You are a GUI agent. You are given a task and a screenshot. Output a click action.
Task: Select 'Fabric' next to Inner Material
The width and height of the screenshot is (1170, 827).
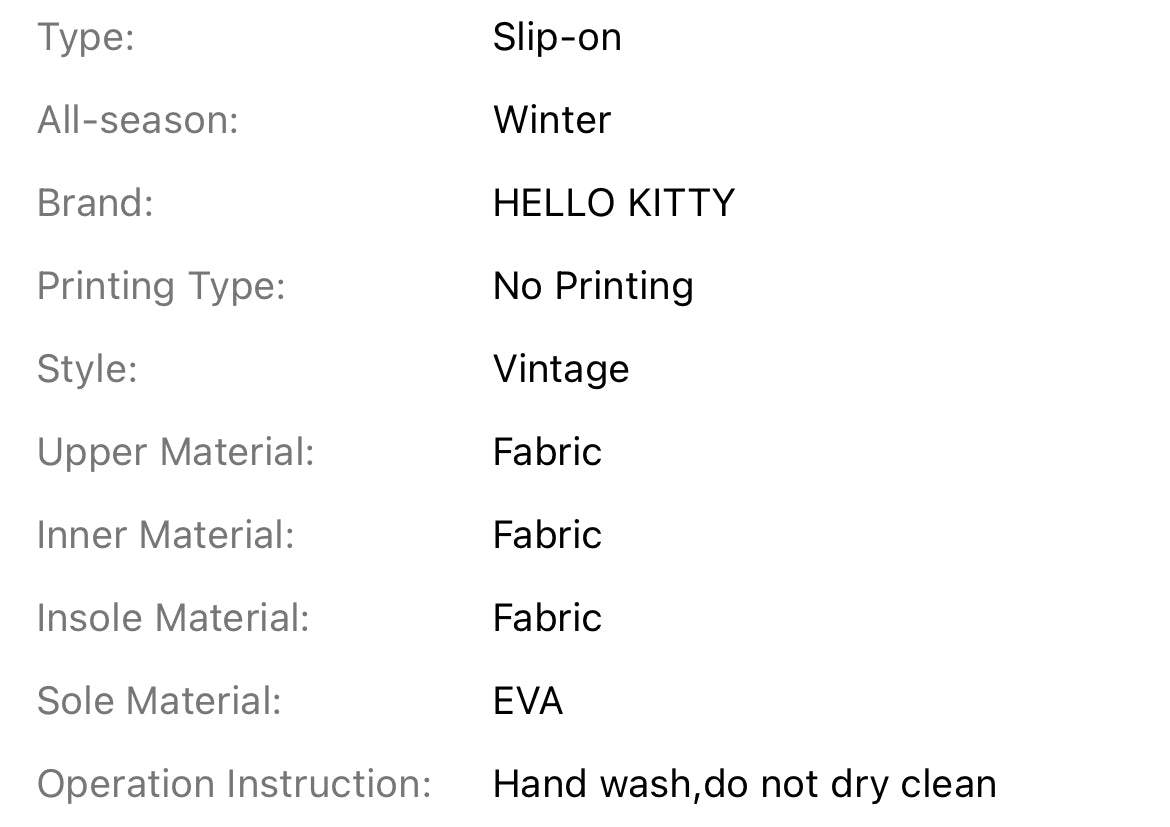(547, 536)
